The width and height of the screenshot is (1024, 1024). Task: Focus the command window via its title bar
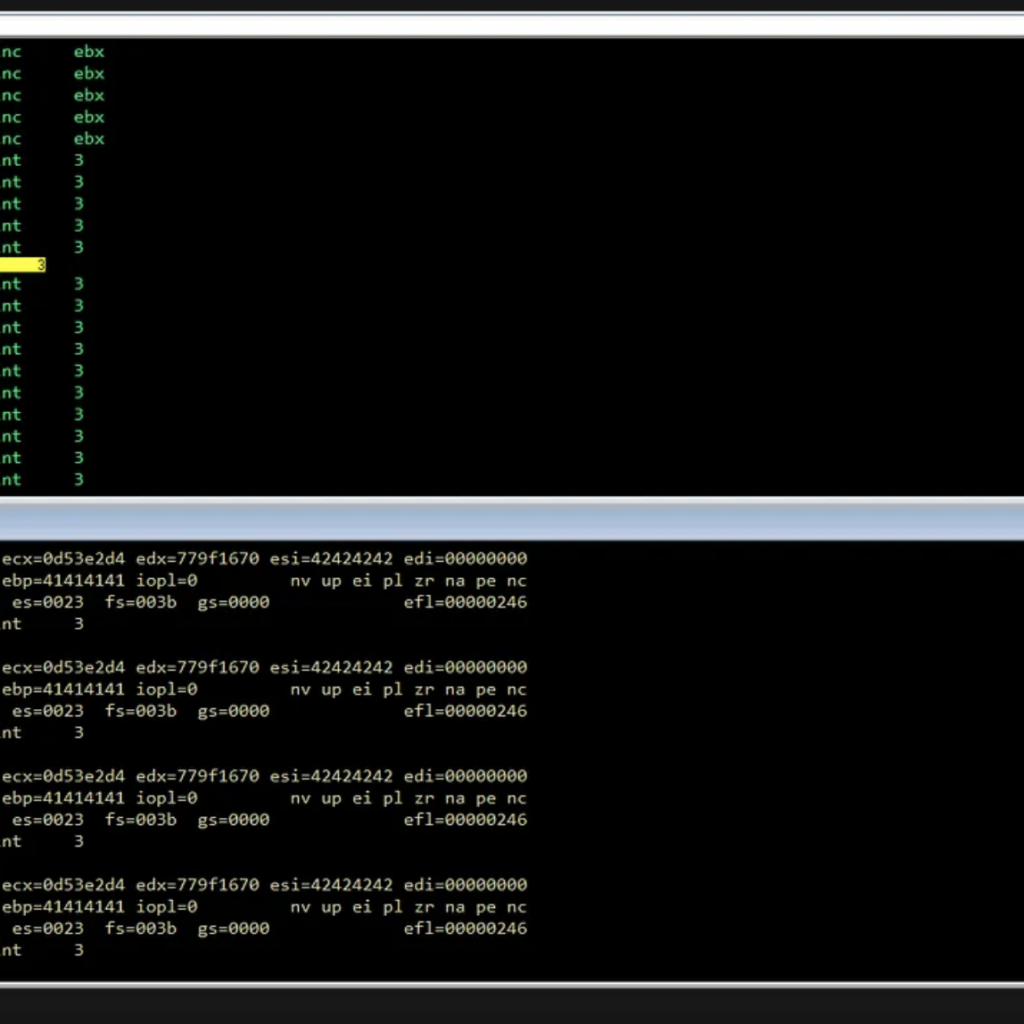pos(512,521)
